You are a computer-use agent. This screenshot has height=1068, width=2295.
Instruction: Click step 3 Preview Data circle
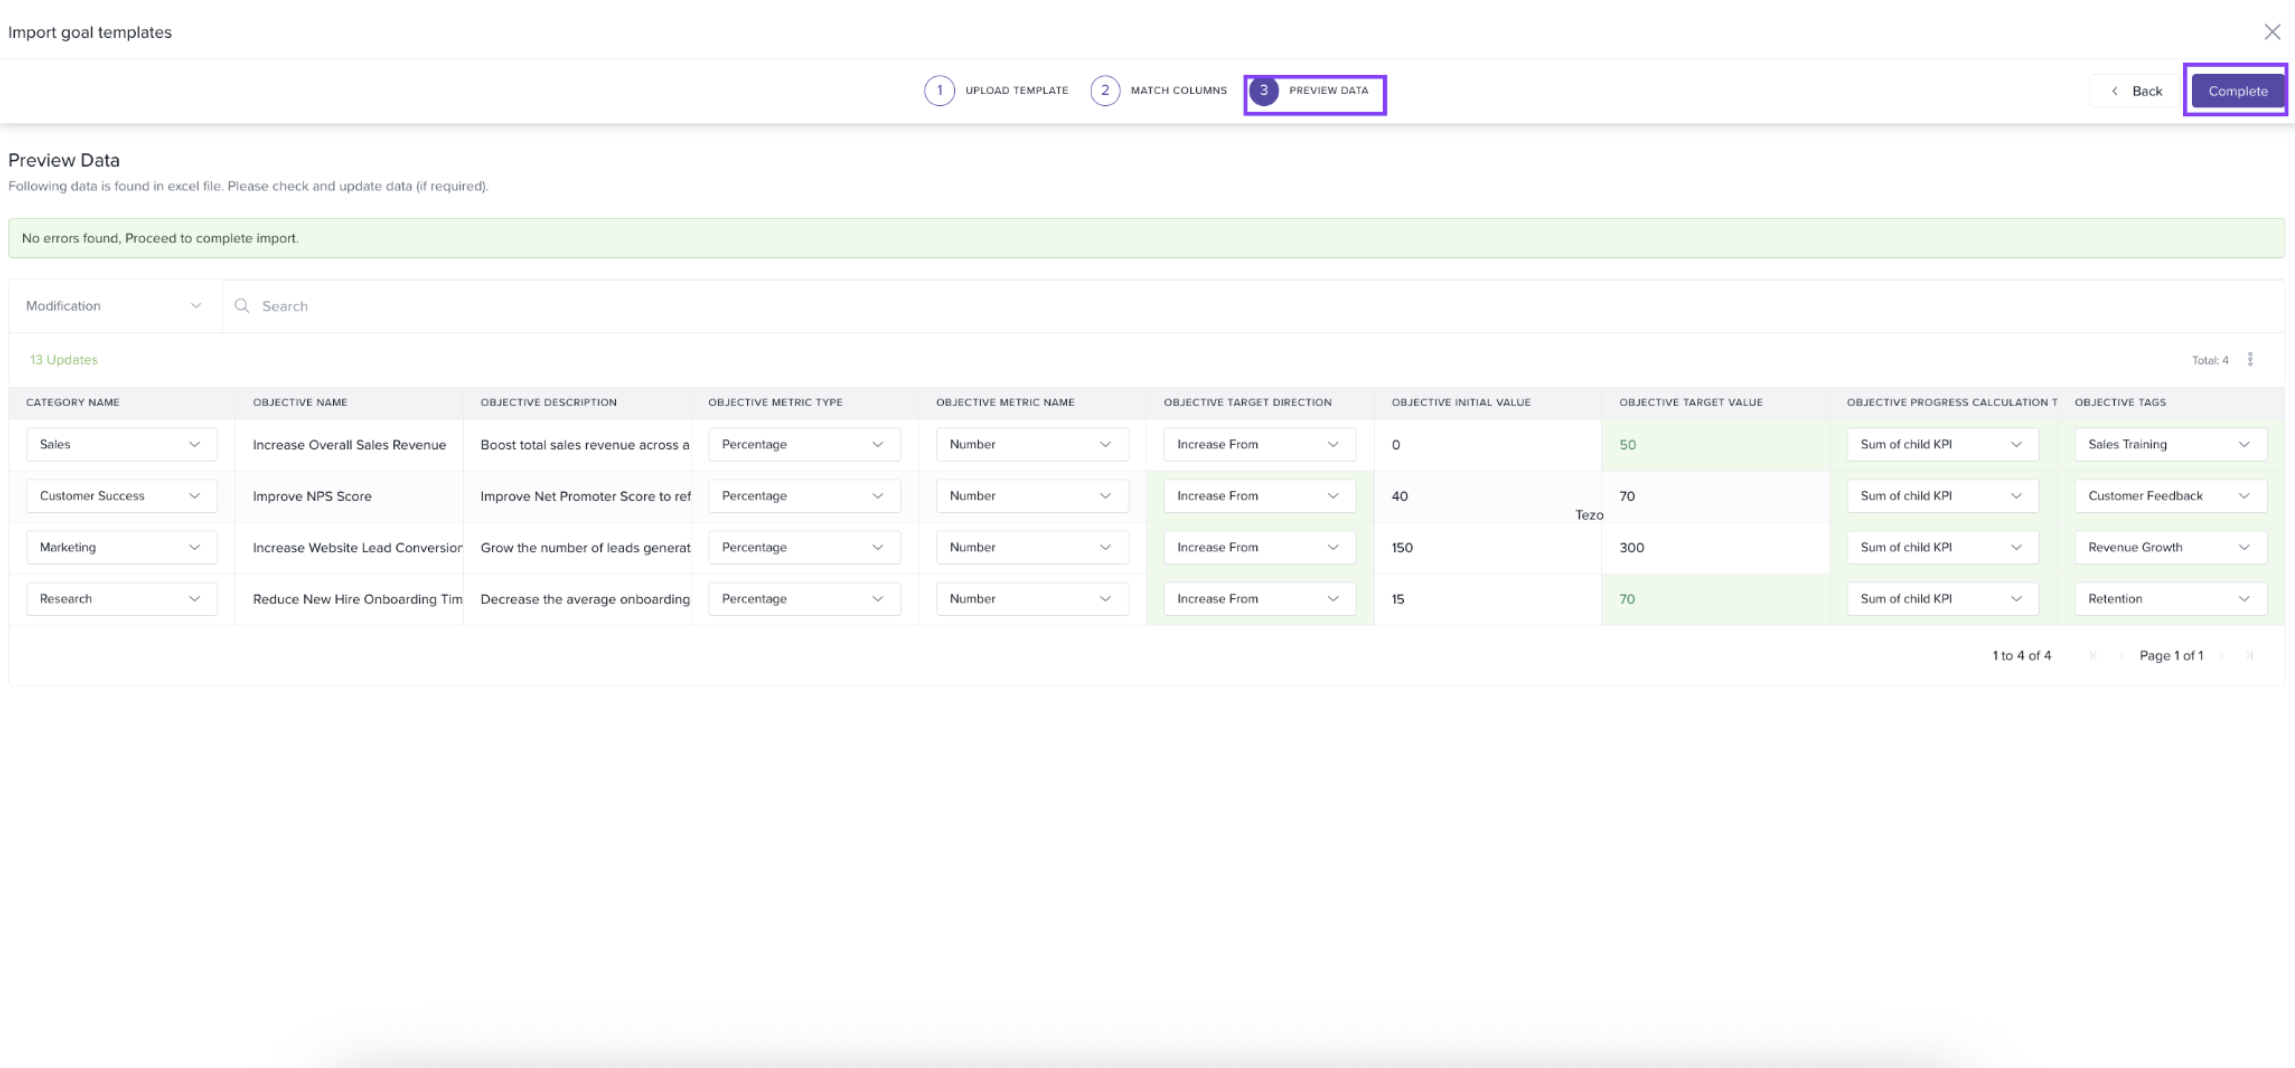pyautogui.click(x=1264, y=91)
